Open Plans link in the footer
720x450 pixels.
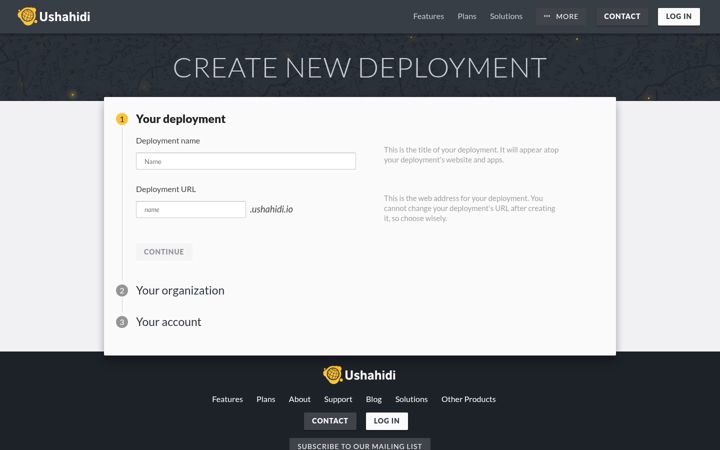coord(265,399)
